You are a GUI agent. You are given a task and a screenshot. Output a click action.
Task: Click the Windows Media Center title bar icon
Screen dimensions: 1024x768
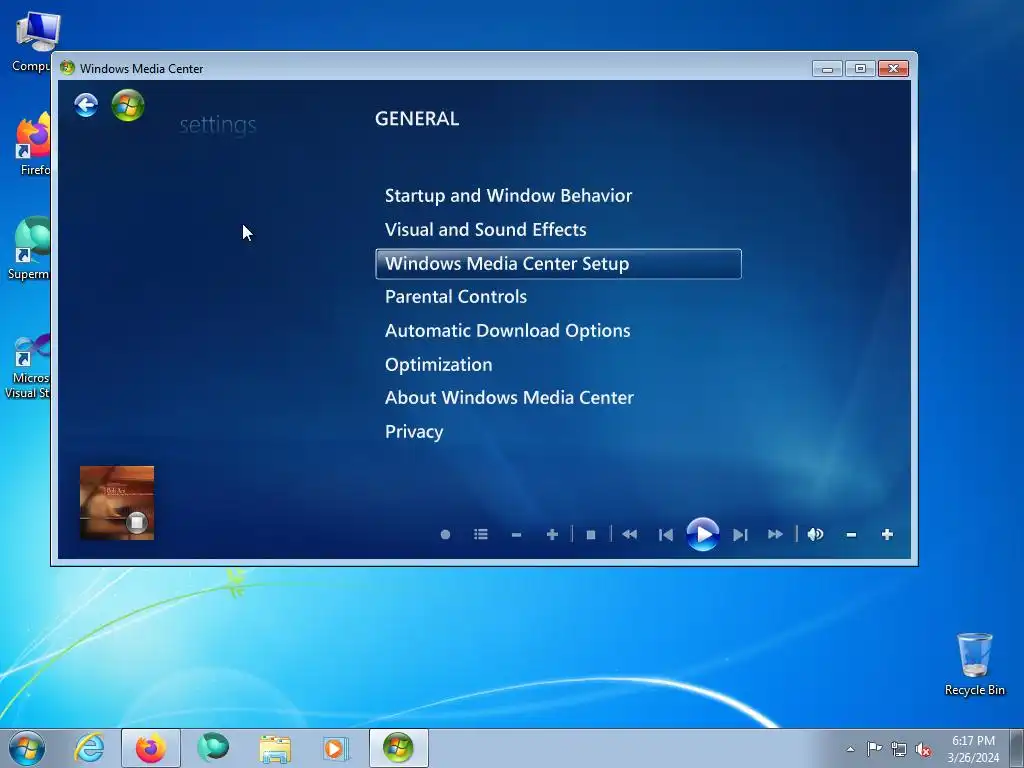pyautogui.click(x=67, y=68)
